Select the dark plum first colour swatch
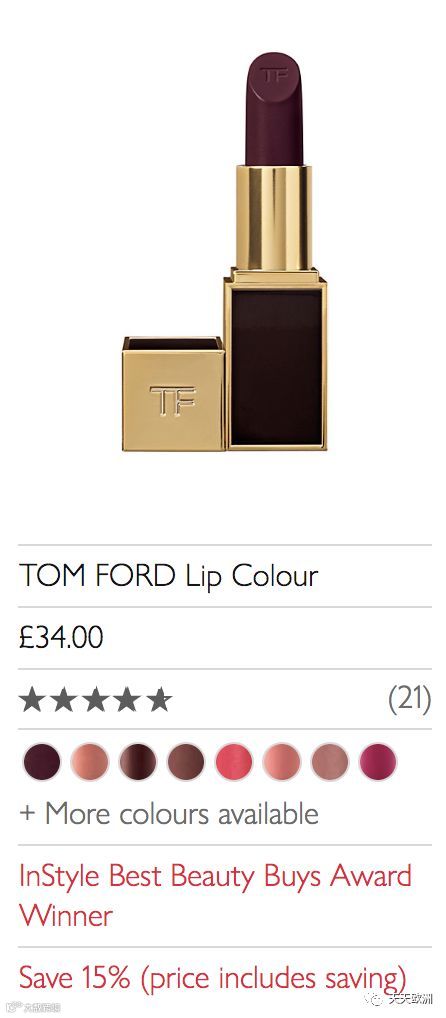Screen dimensions: 446x1018 click(42, 762)
